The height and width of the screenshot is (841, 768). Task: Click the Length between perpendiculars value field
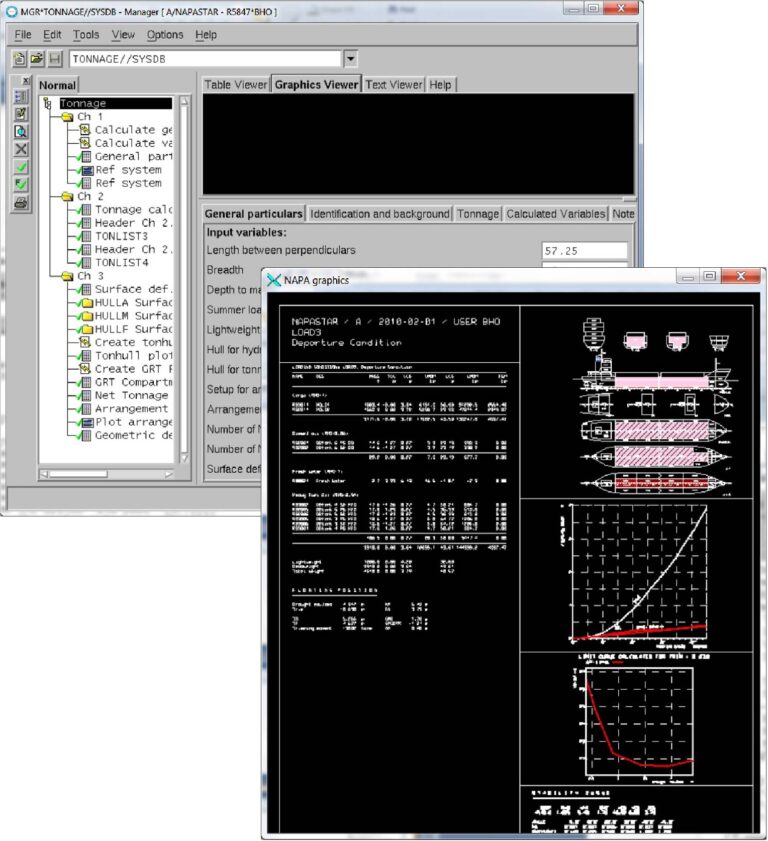coord(585,250)
